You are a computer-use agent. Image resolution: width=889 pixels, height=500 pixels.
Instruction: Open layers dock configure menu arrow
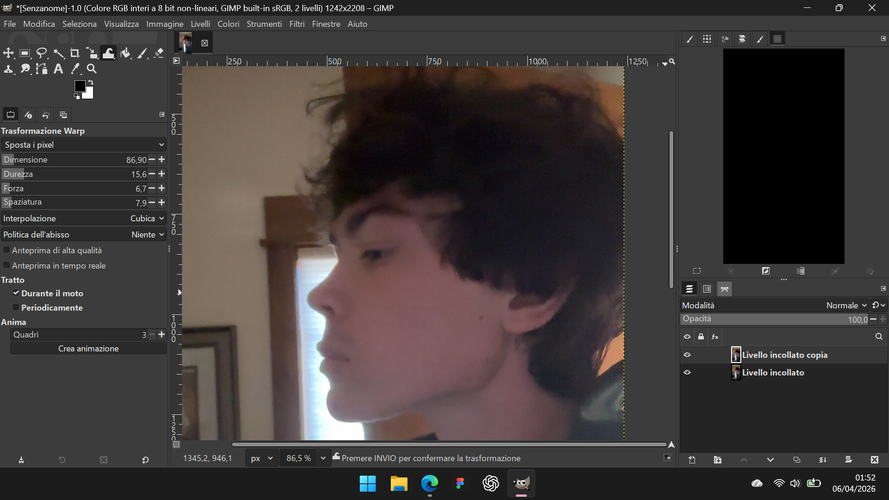(x=883, y=289)
